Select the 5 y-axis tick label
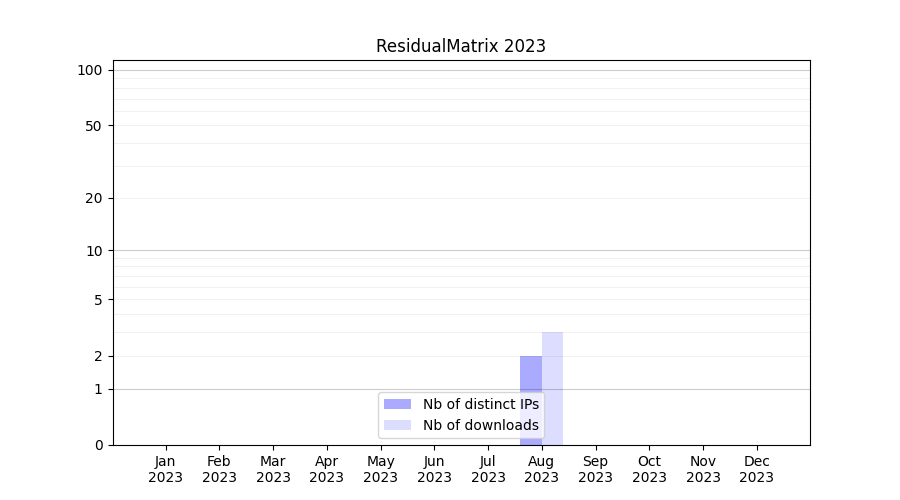Viewport: 900px width, 500px height. point(98,300)
